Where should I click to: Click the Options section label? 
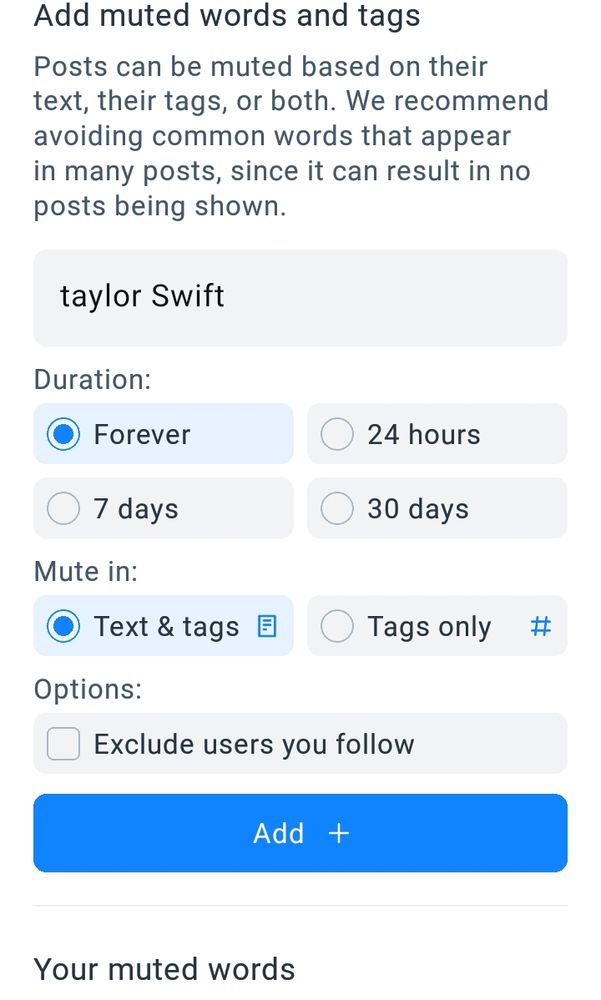[88, 689]
